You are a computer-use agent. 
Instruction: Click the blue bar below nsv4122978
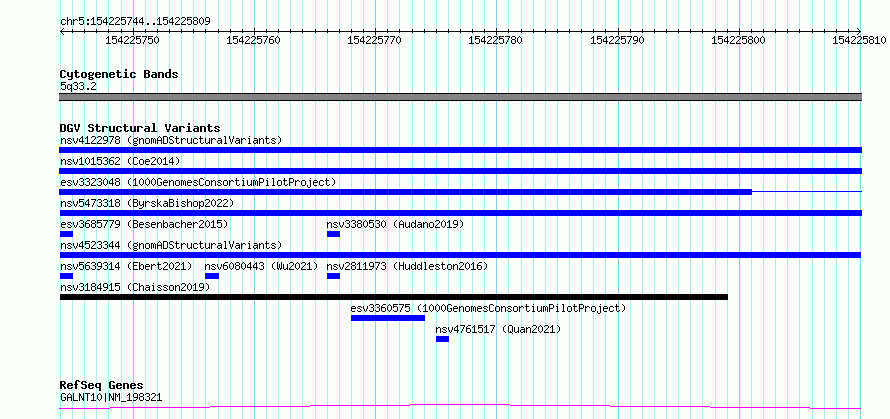[461, 150]
